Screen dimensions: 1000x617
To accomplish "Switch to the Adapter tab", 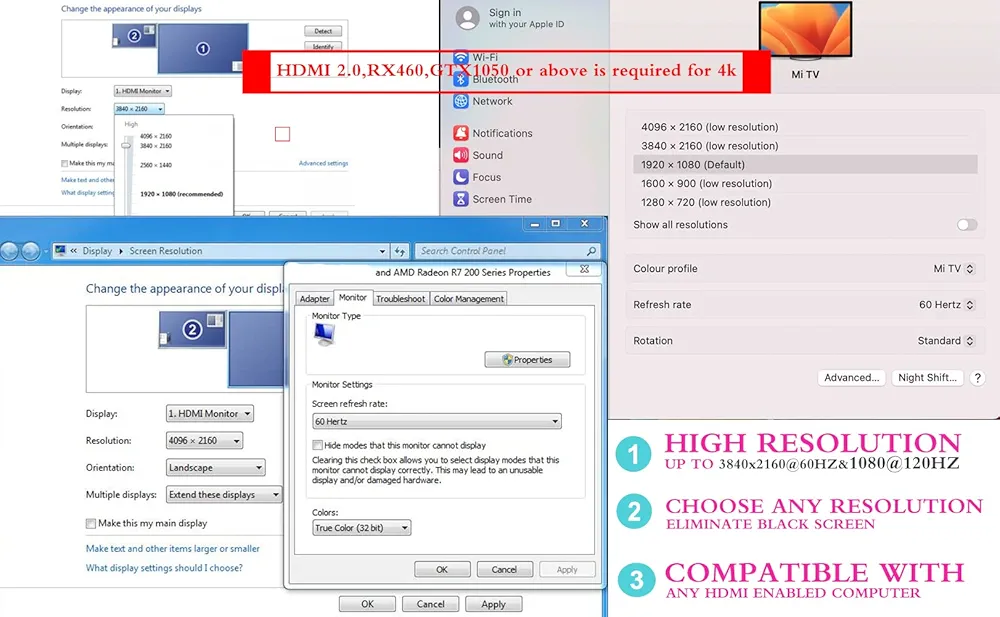I will coord(315,298).
